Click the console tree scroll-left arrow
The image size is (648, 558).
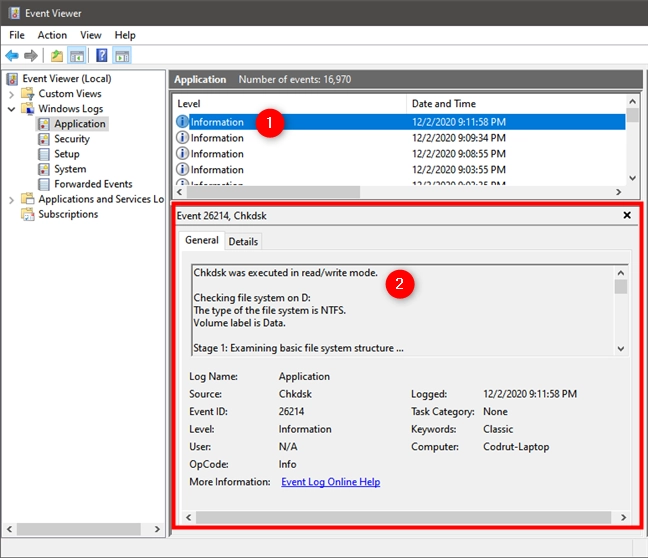(x=10, y=529)
